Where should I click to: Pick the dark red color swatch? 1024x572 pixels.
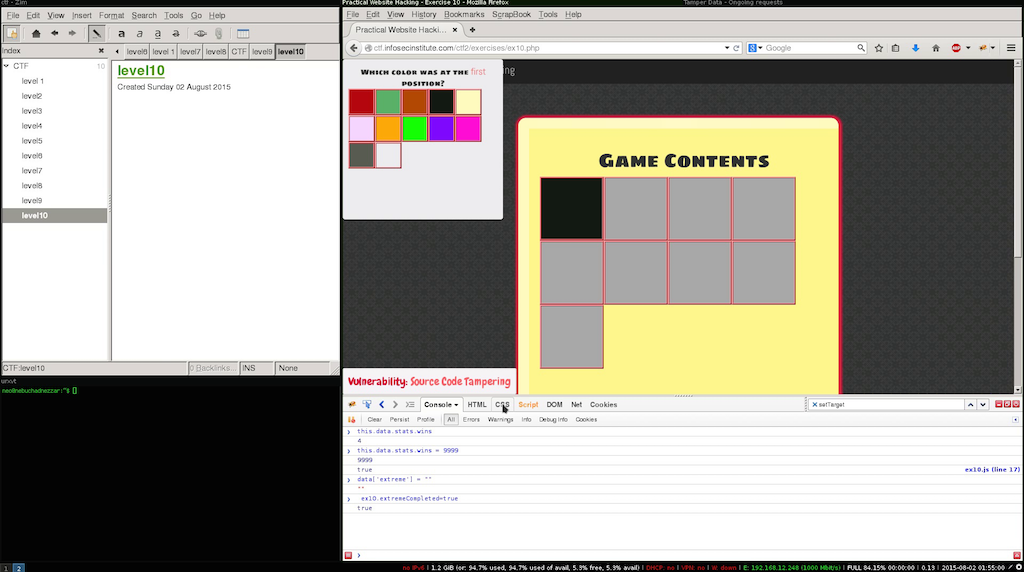[361, 102]
